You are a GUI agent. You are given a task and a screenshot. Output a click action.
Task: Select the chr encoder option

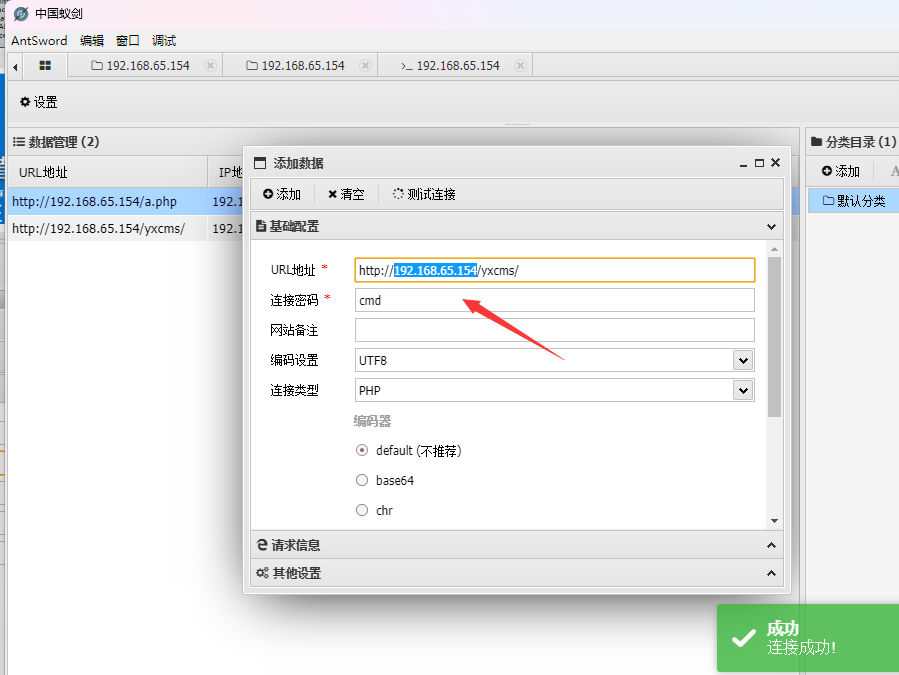[362, 510]
